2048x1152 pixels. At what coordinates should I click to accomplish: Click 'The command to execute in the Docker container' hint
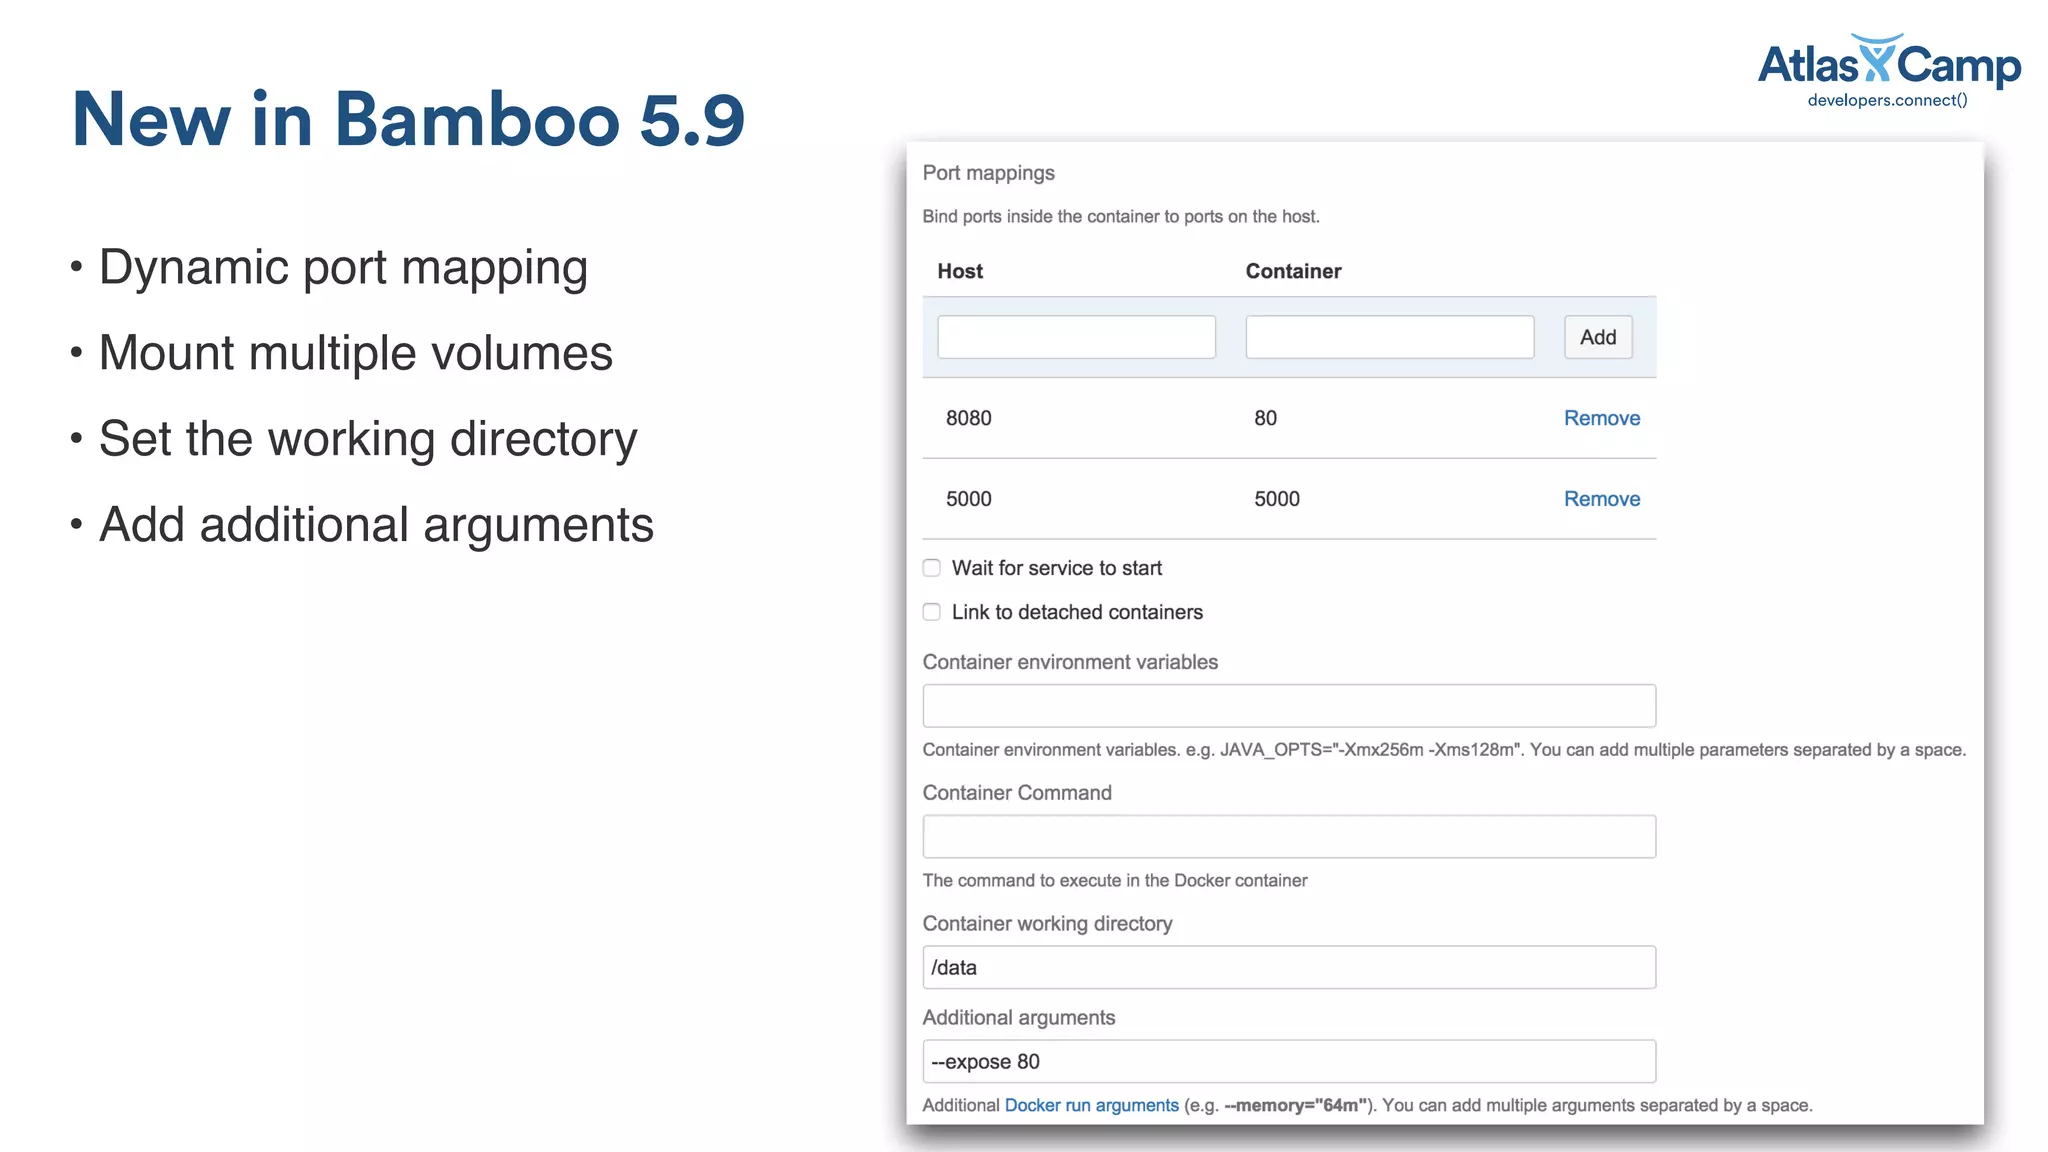(1114, 880)
